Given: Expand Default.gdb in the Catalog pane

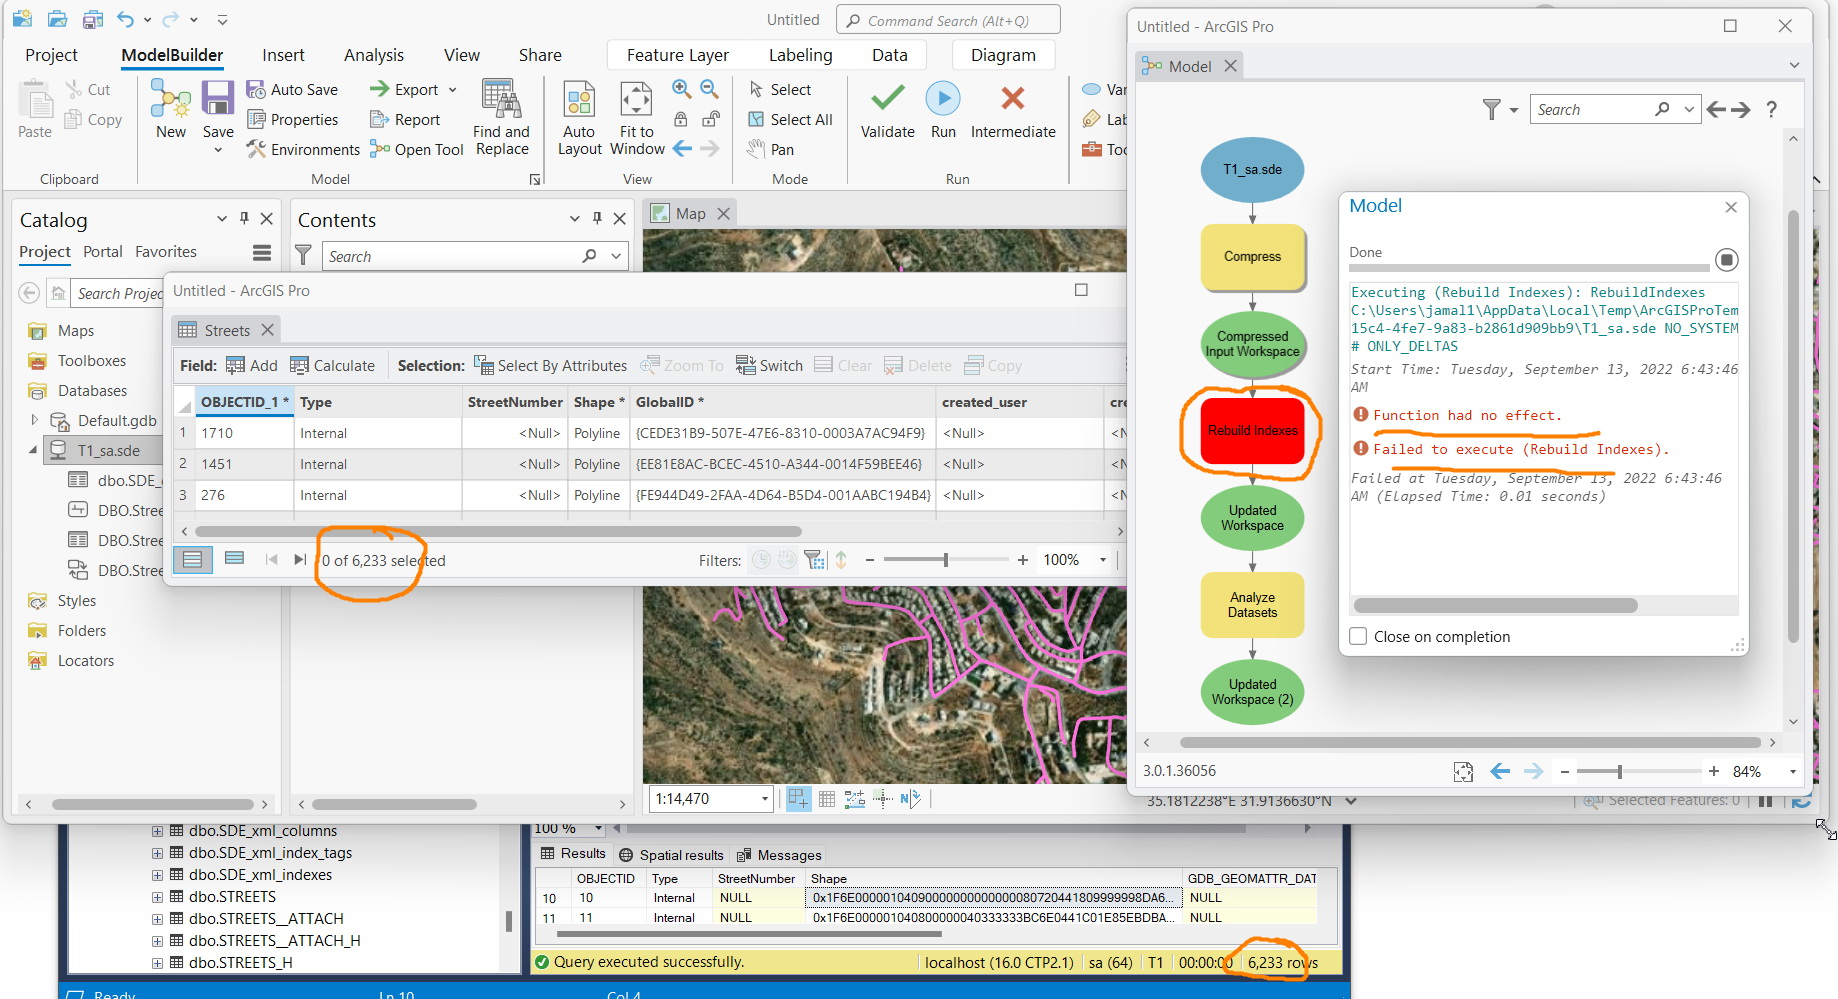Looking at the screenshot, I should pos(33,420).
